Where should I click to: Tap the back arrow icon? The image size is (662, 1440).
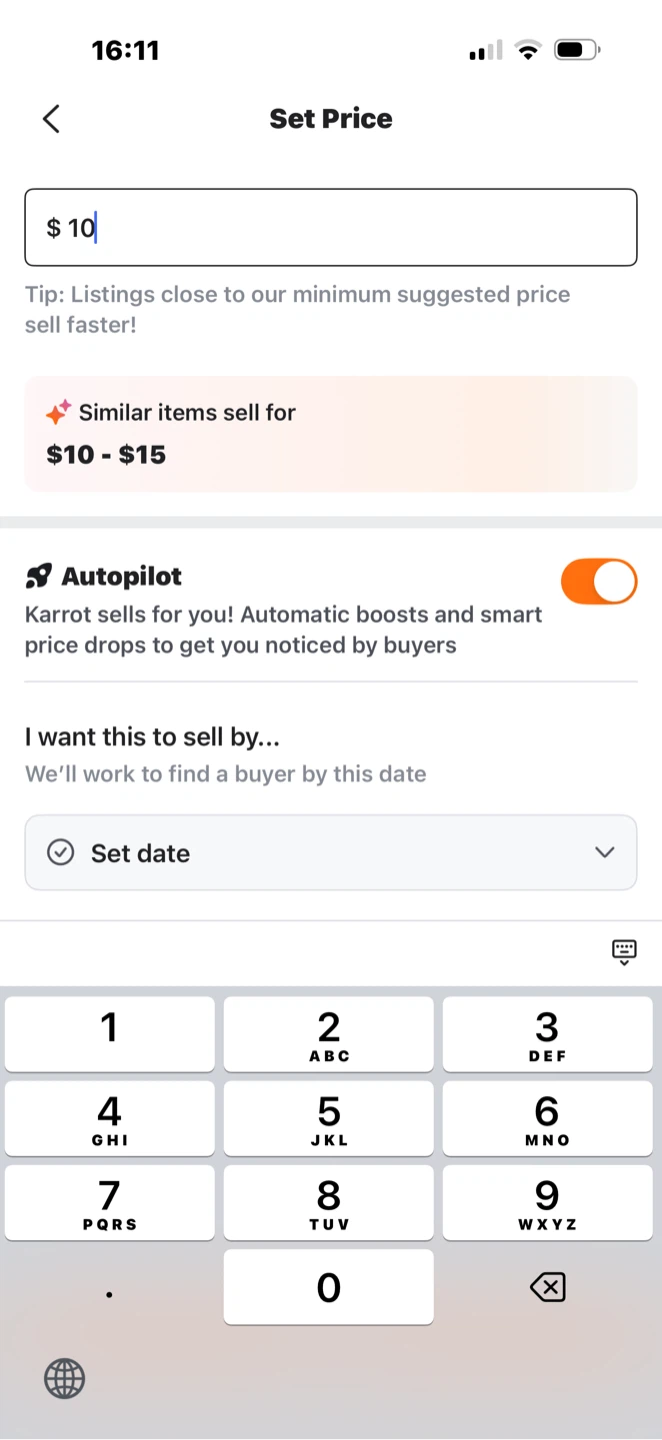coord(51,118)
